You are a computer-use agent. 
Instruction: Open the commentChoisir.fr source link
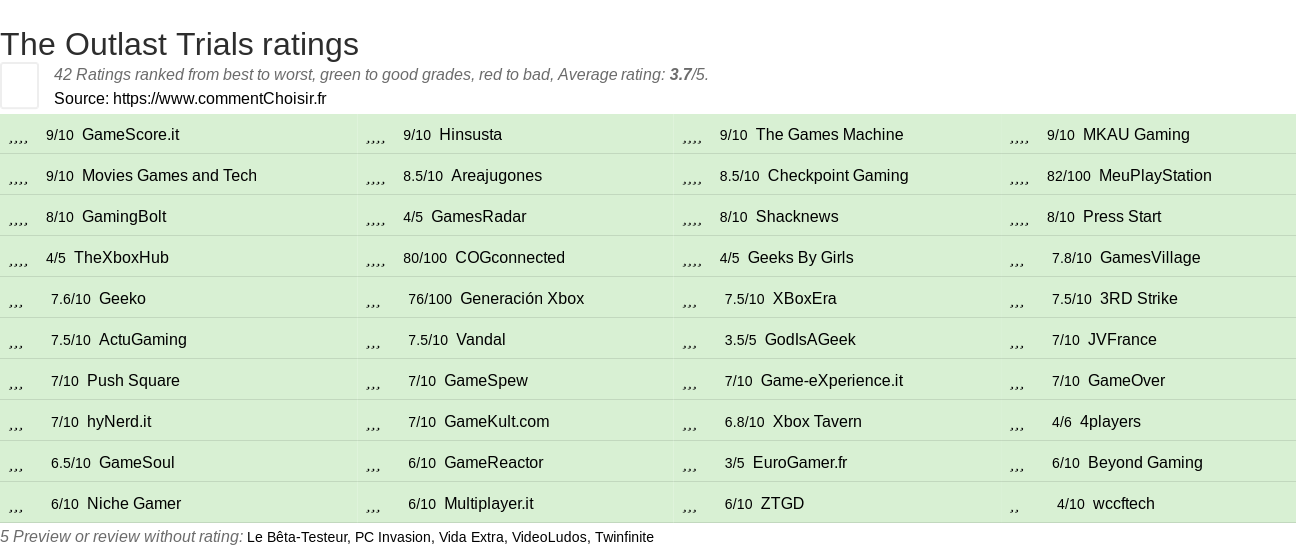tap(219, 98)
